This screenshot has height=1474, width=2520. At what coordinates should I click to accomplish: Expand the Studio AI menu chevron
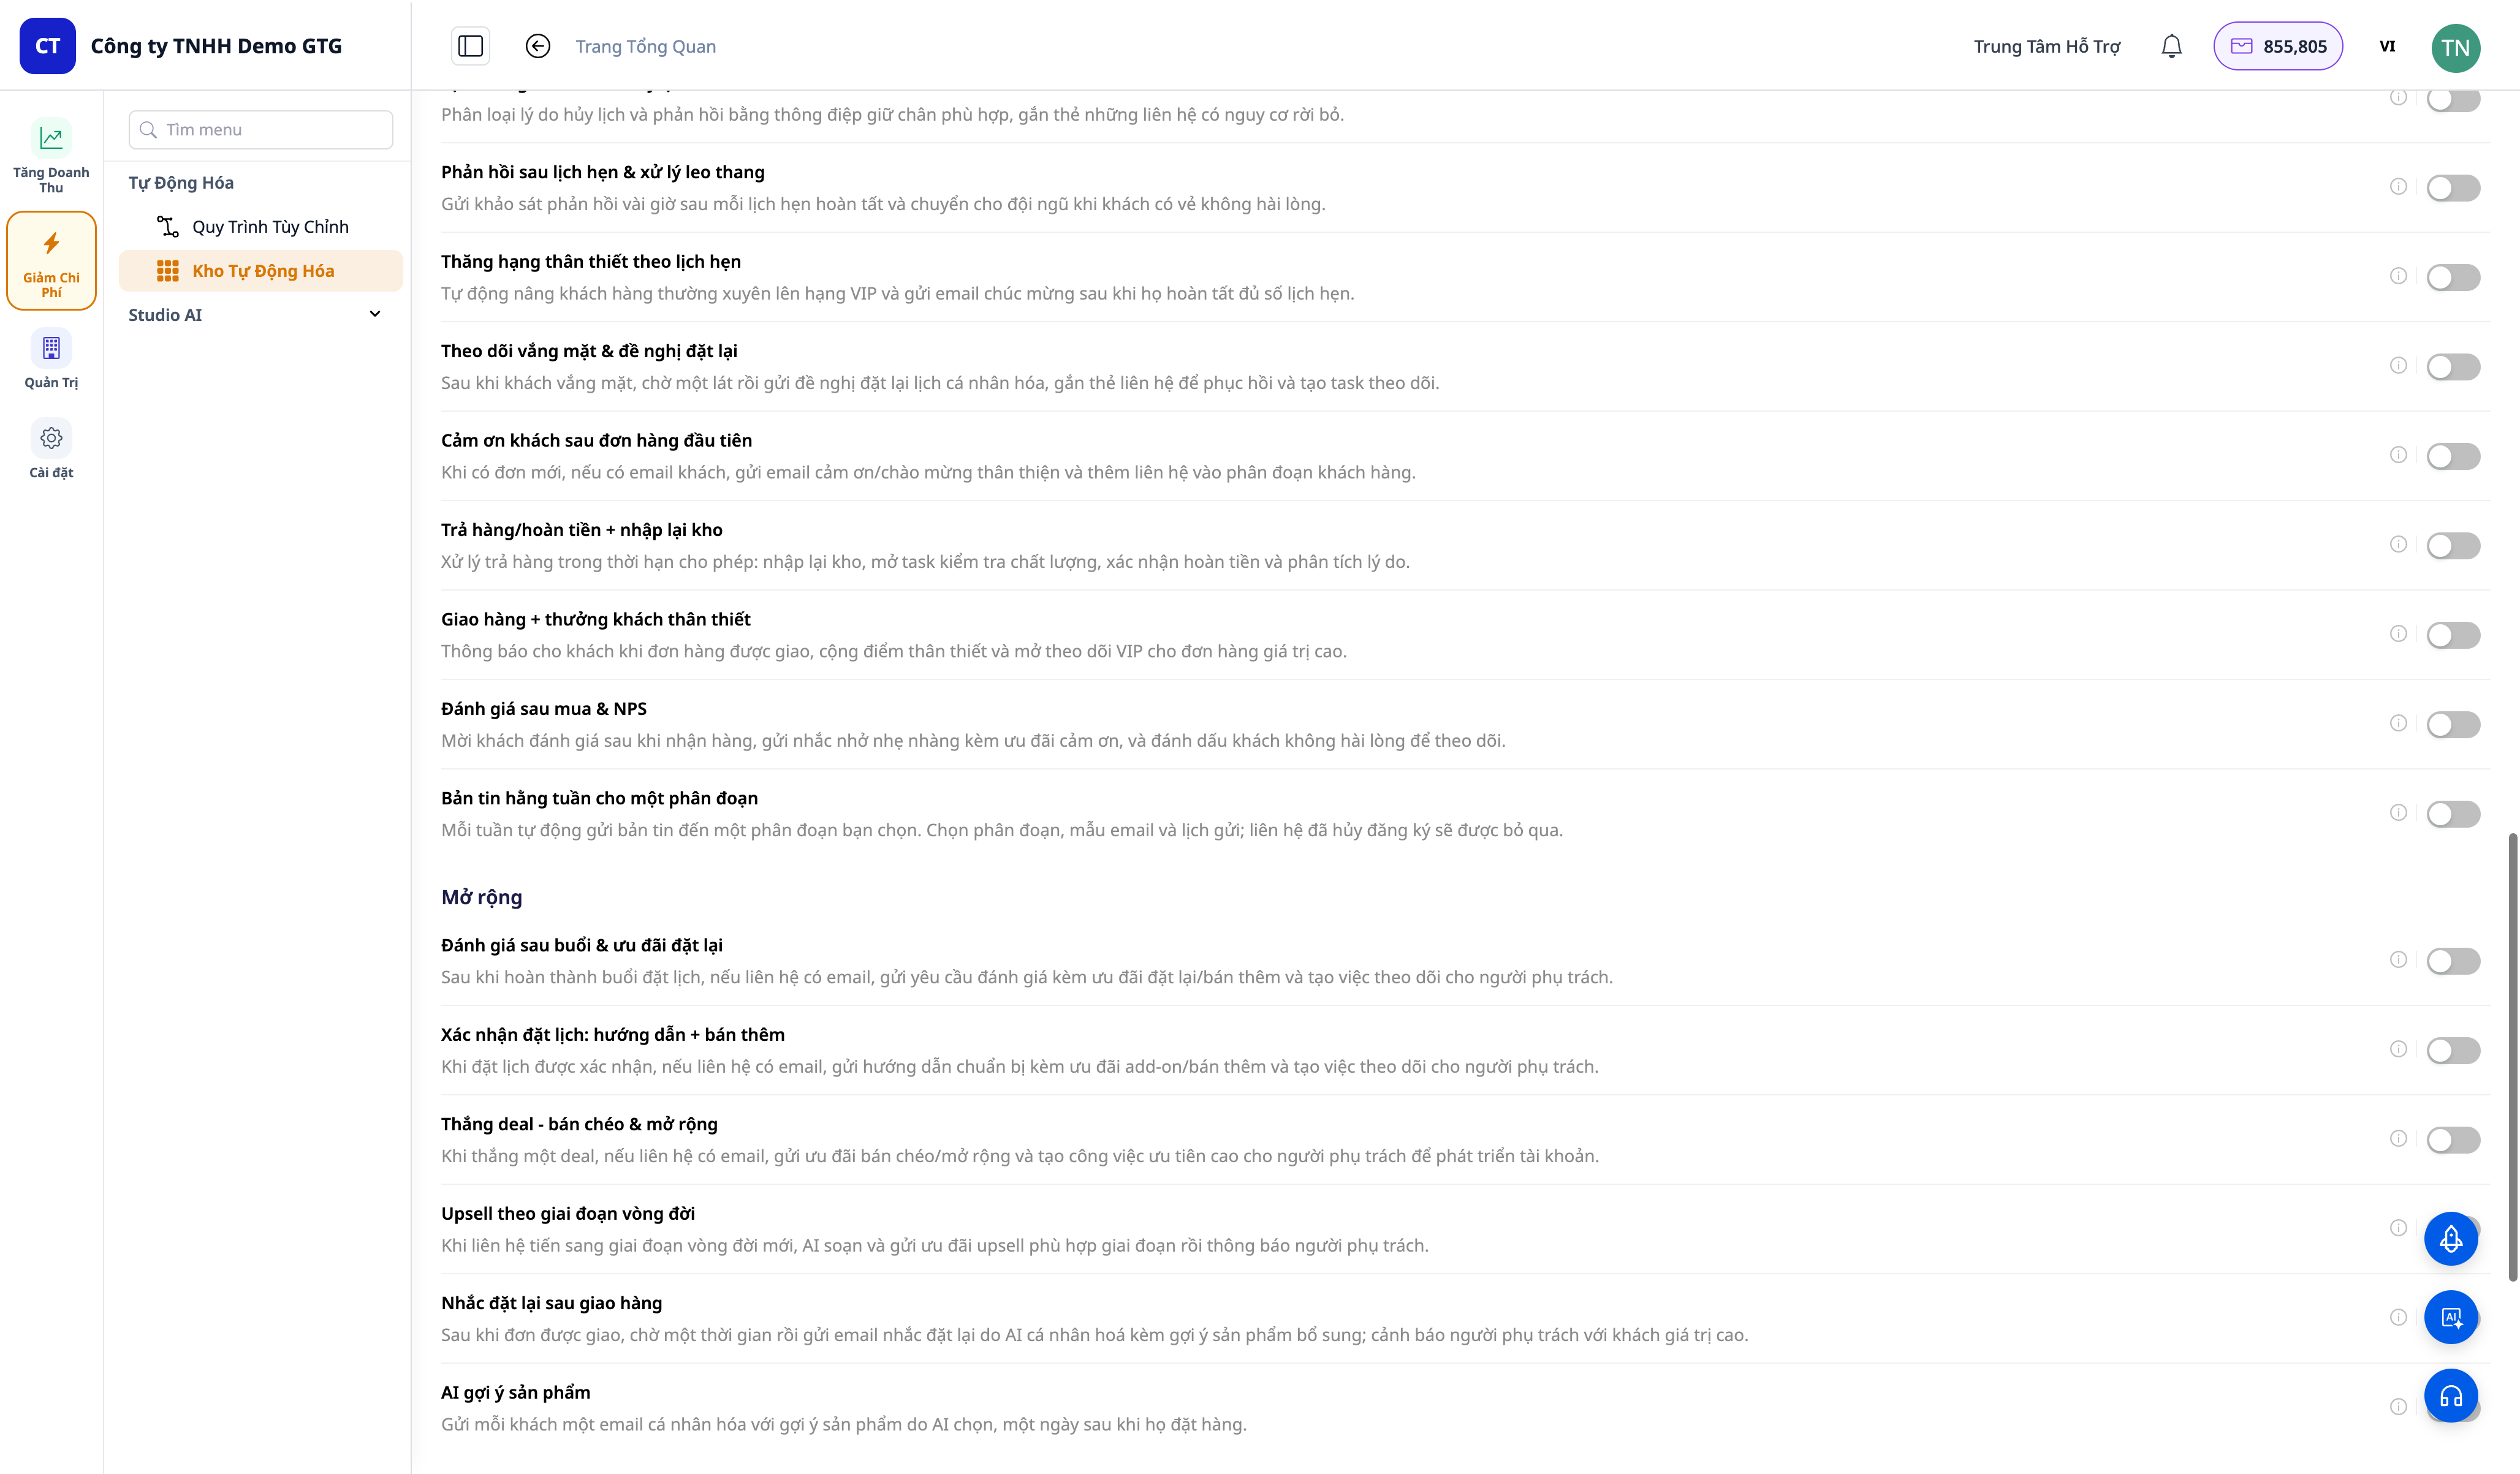pyautogui.click(x=375, y=314)
